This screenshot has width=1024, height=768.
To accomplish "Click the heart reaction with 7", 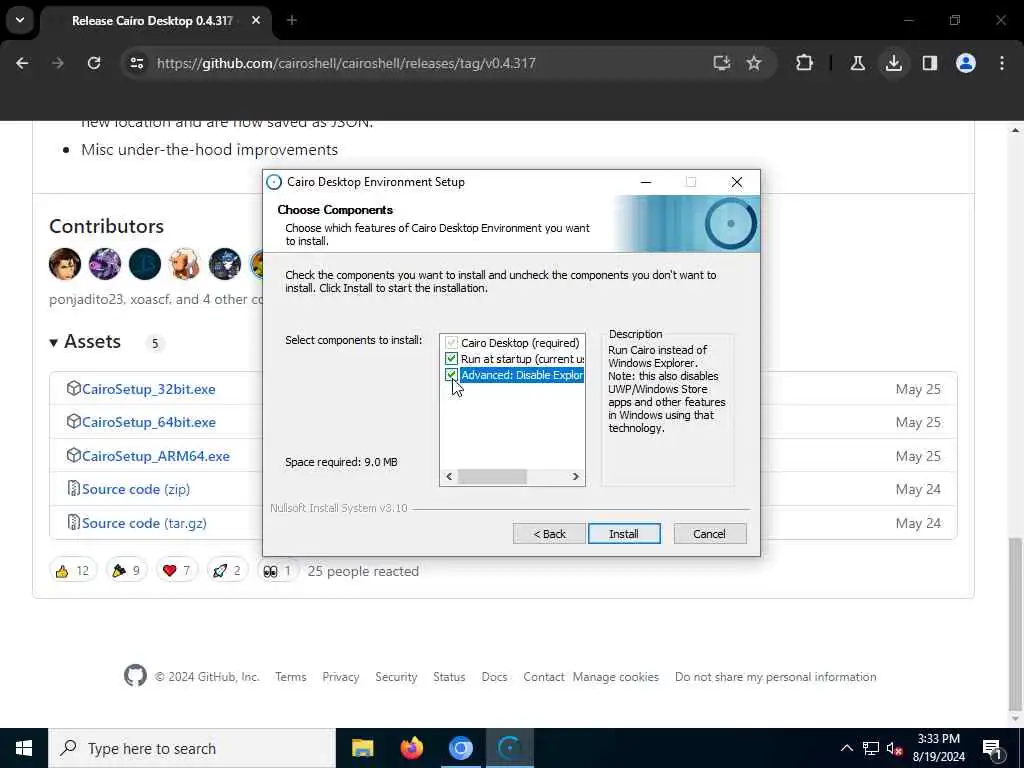I will click(x=176, y=571).
